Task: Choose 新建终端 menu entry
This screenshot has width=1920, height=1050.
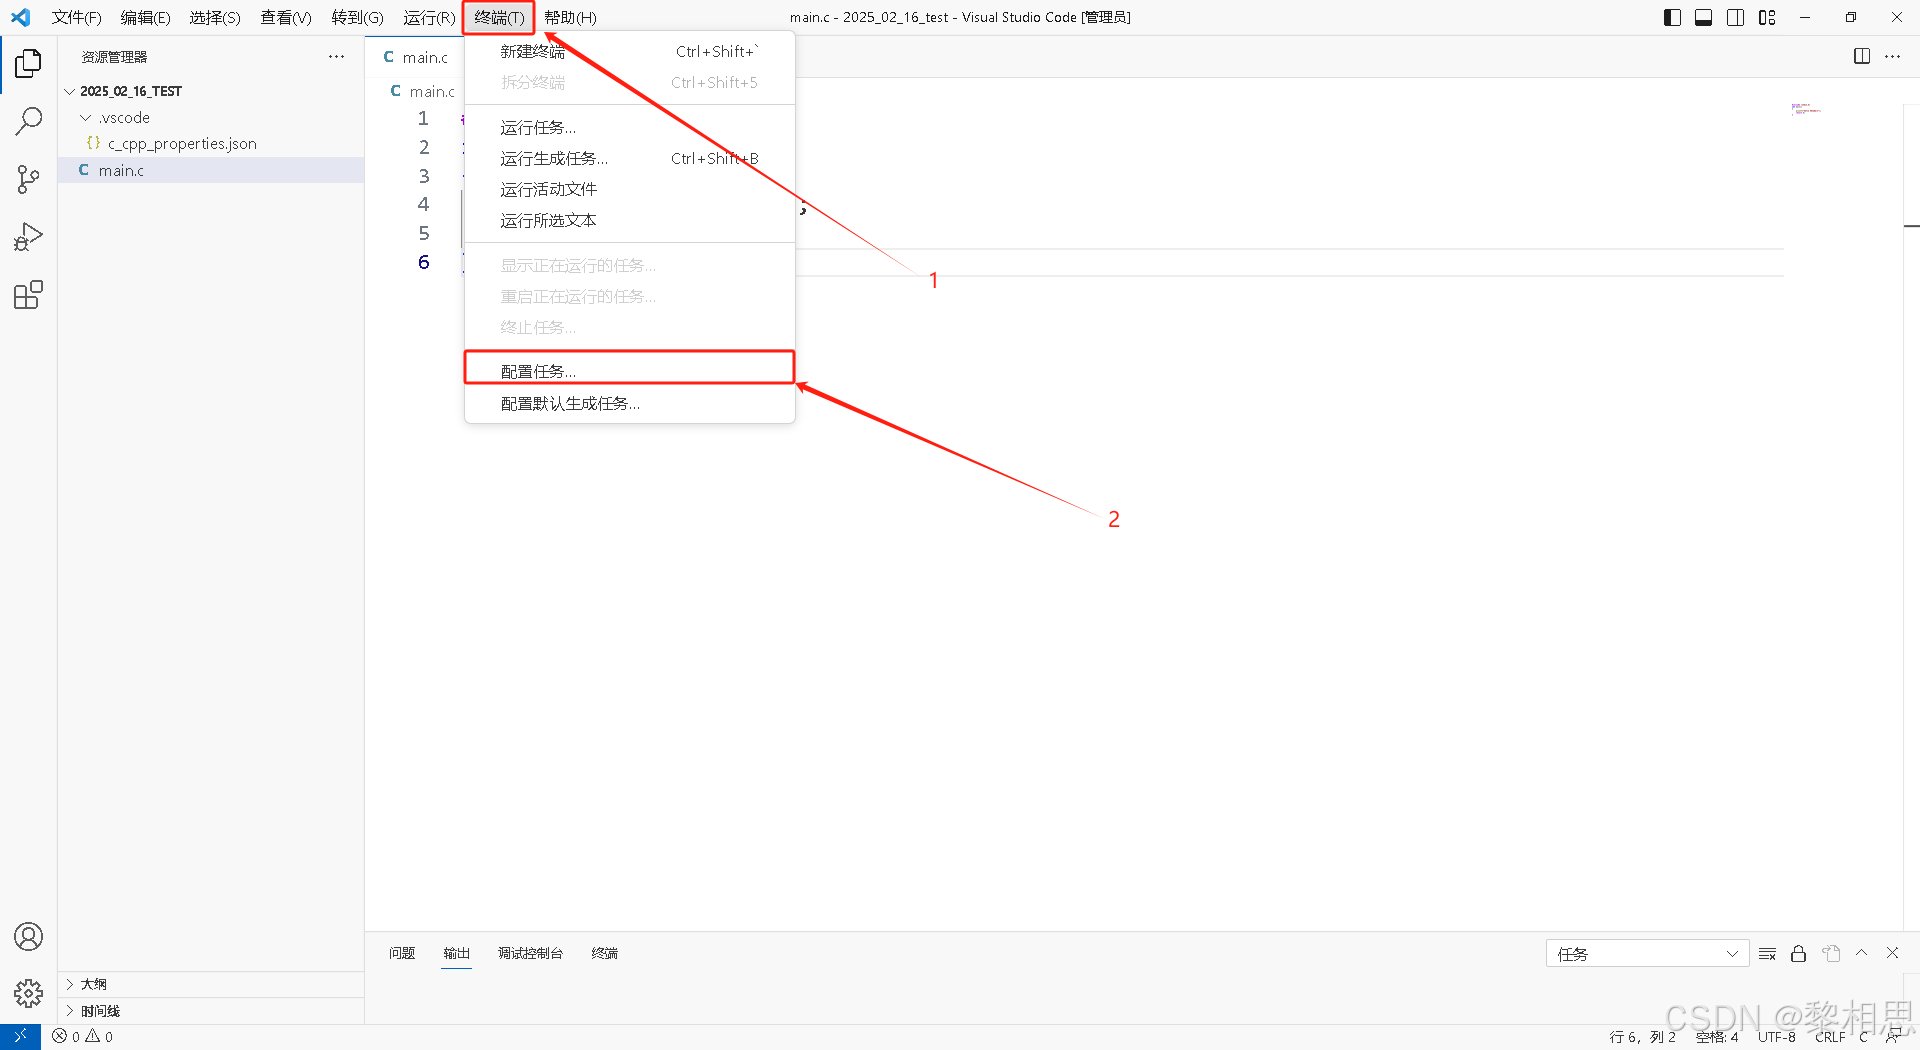Action: (x=630, y=52)
